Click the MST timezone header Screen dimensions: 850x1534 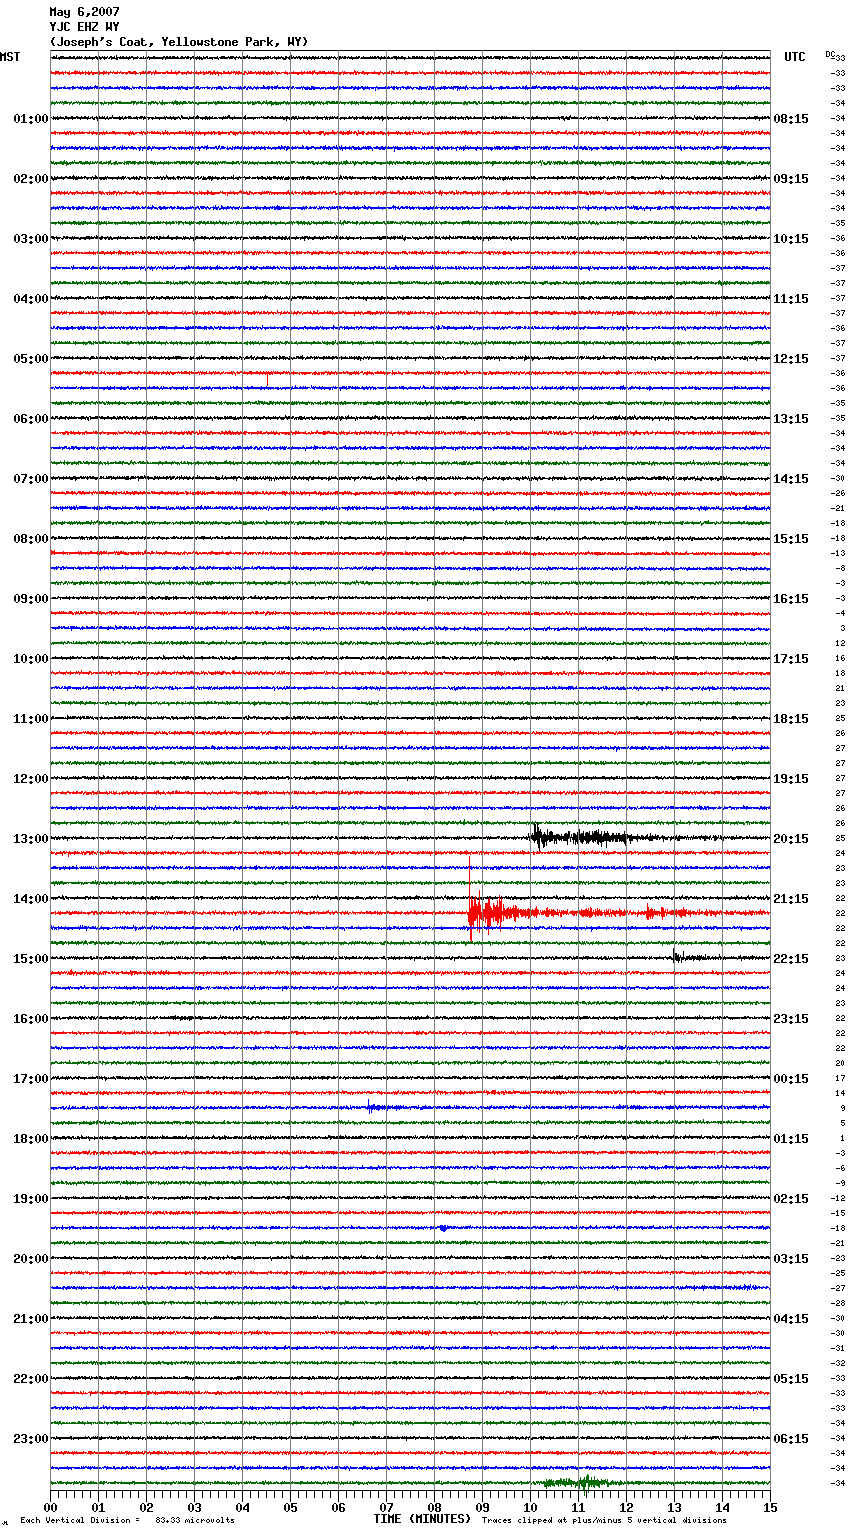click(10, 57)
